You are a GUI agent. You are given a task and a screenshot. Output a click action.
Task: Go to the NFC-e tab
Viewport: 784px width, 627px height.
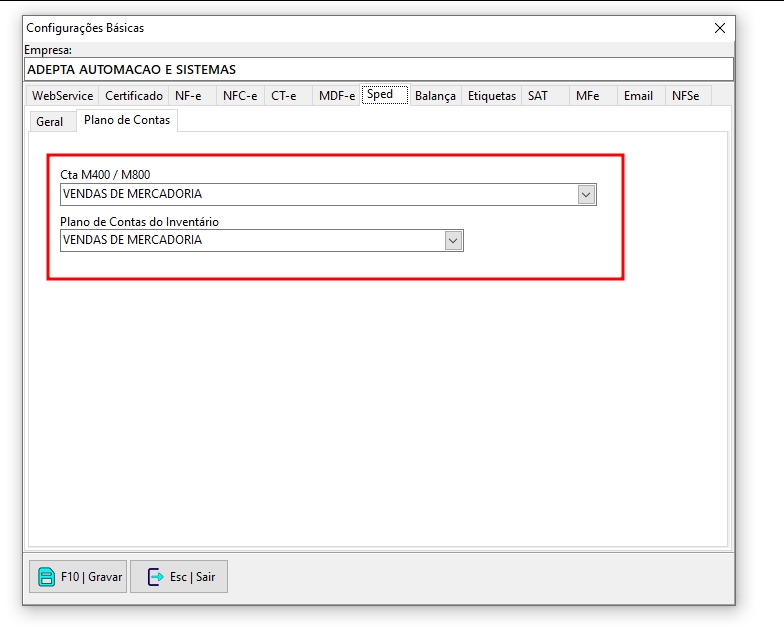(239, 96)
